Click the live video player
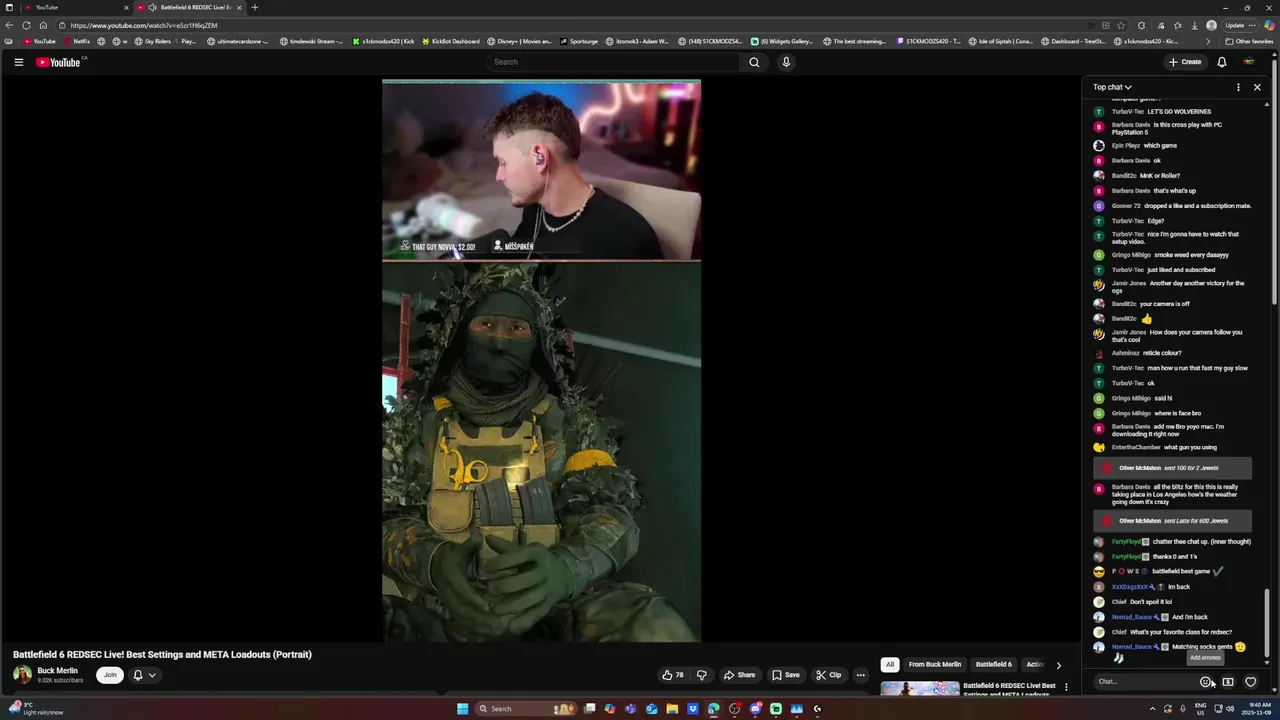The width and height of the screenshot is (1280, 720). tap(541, 361)
